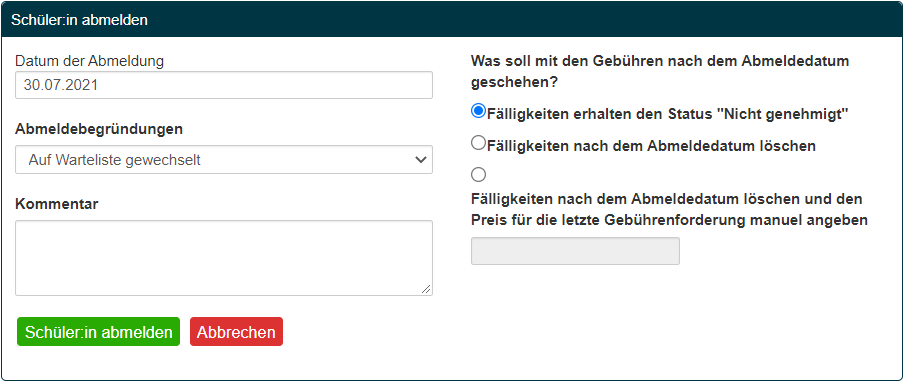Click the red Abbrechen button
The height and width of the screenshot is (381, 903).
click(x=236, y=332)
